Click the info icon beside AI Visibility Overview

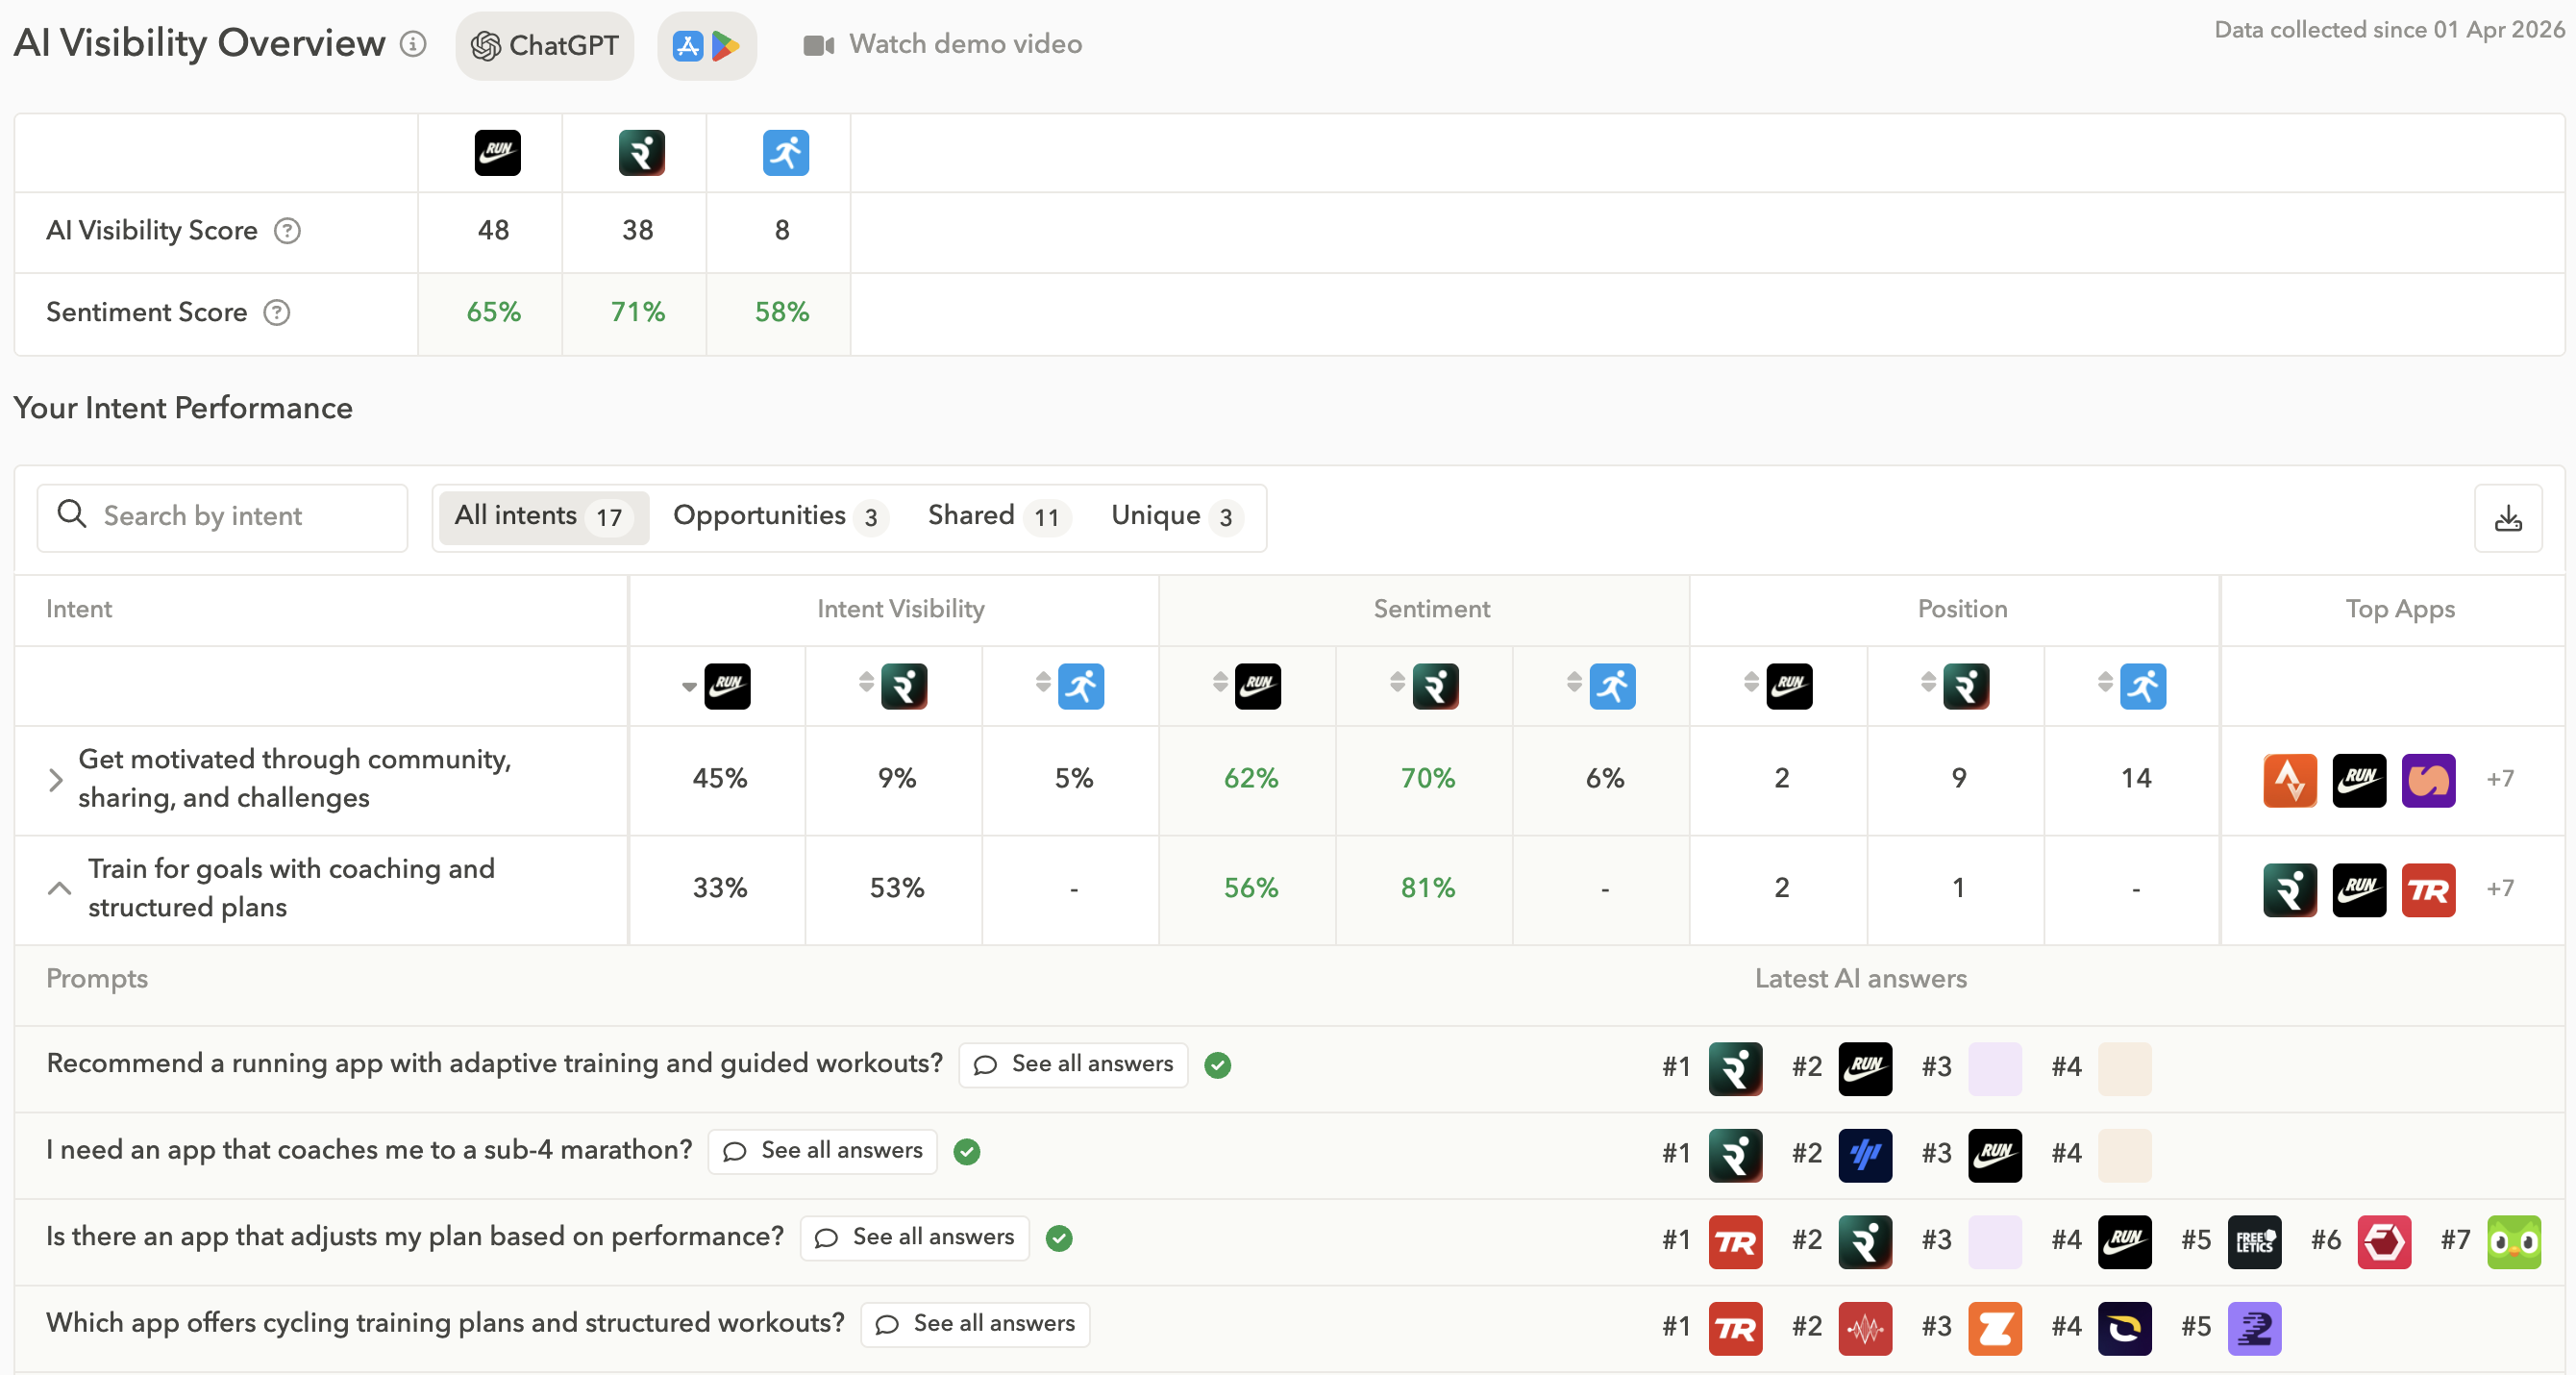coord(413,44)
